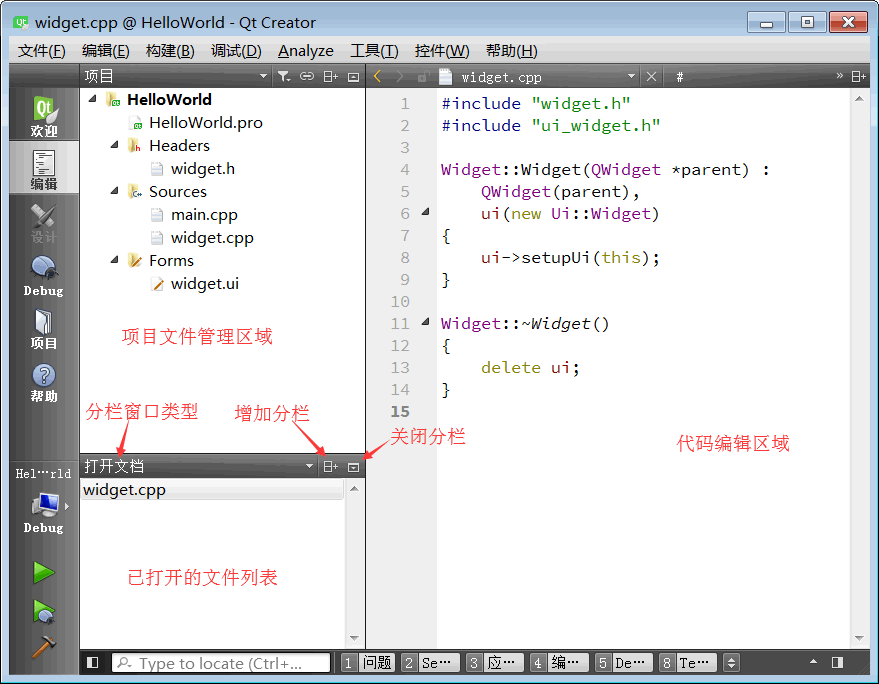The height and width of the screenshot is (684, 879).
Task: Run the project with green play button
Action: point(44,572)
